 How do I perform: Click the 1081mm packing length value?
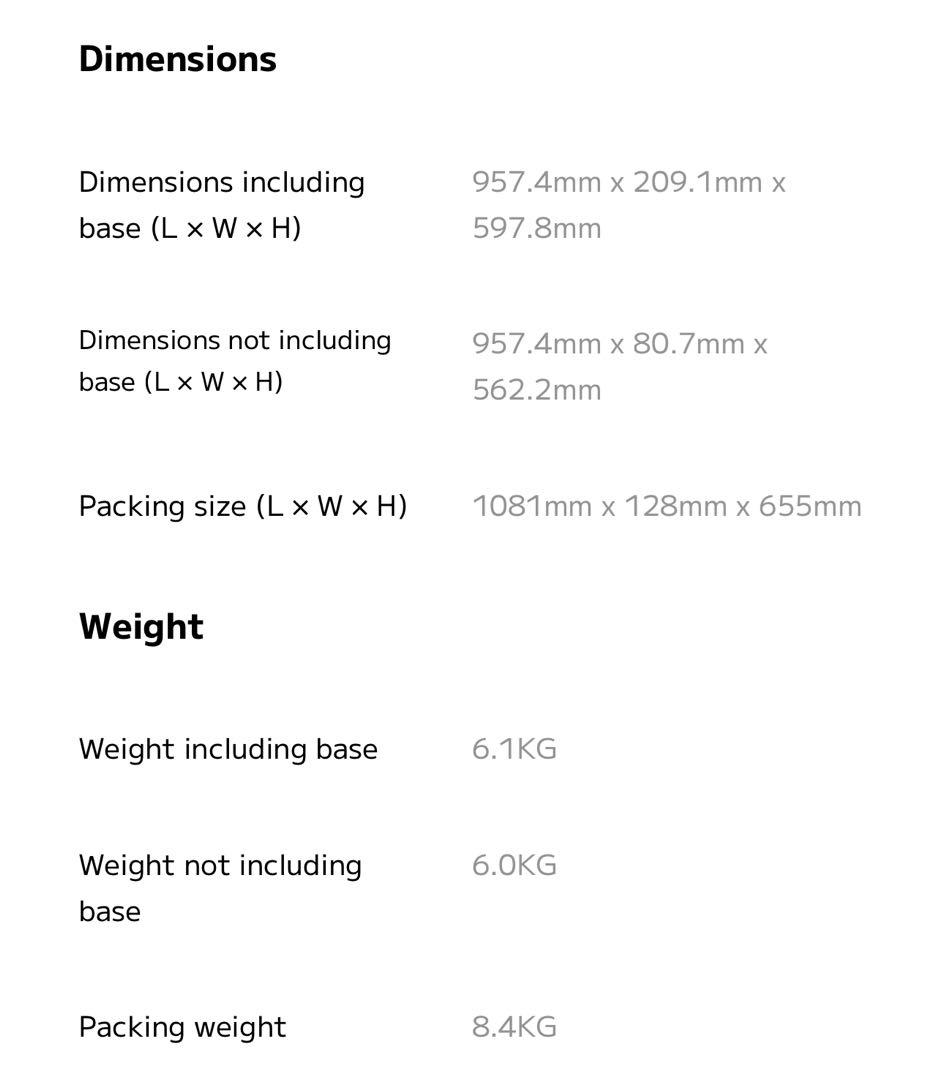(531, 506)
